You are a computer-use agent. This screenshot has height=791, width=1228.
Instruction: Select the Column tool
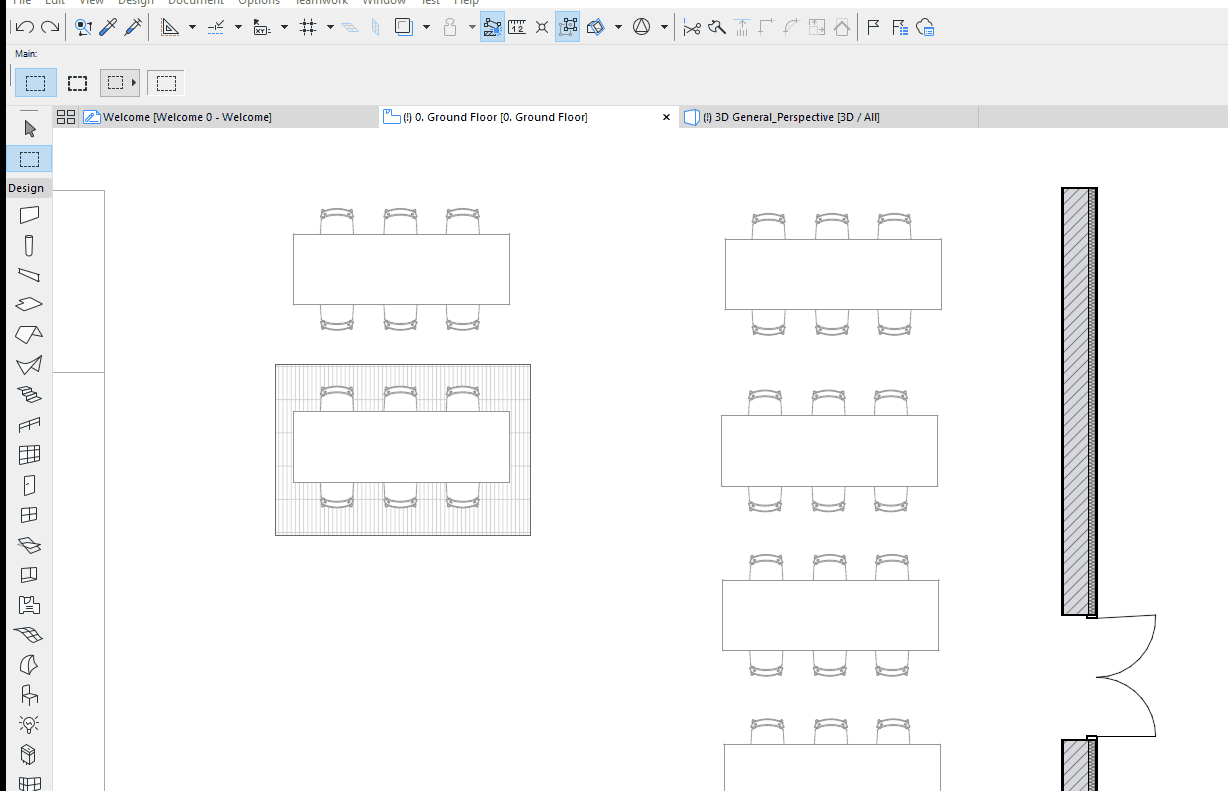click(x=29, y=245)
